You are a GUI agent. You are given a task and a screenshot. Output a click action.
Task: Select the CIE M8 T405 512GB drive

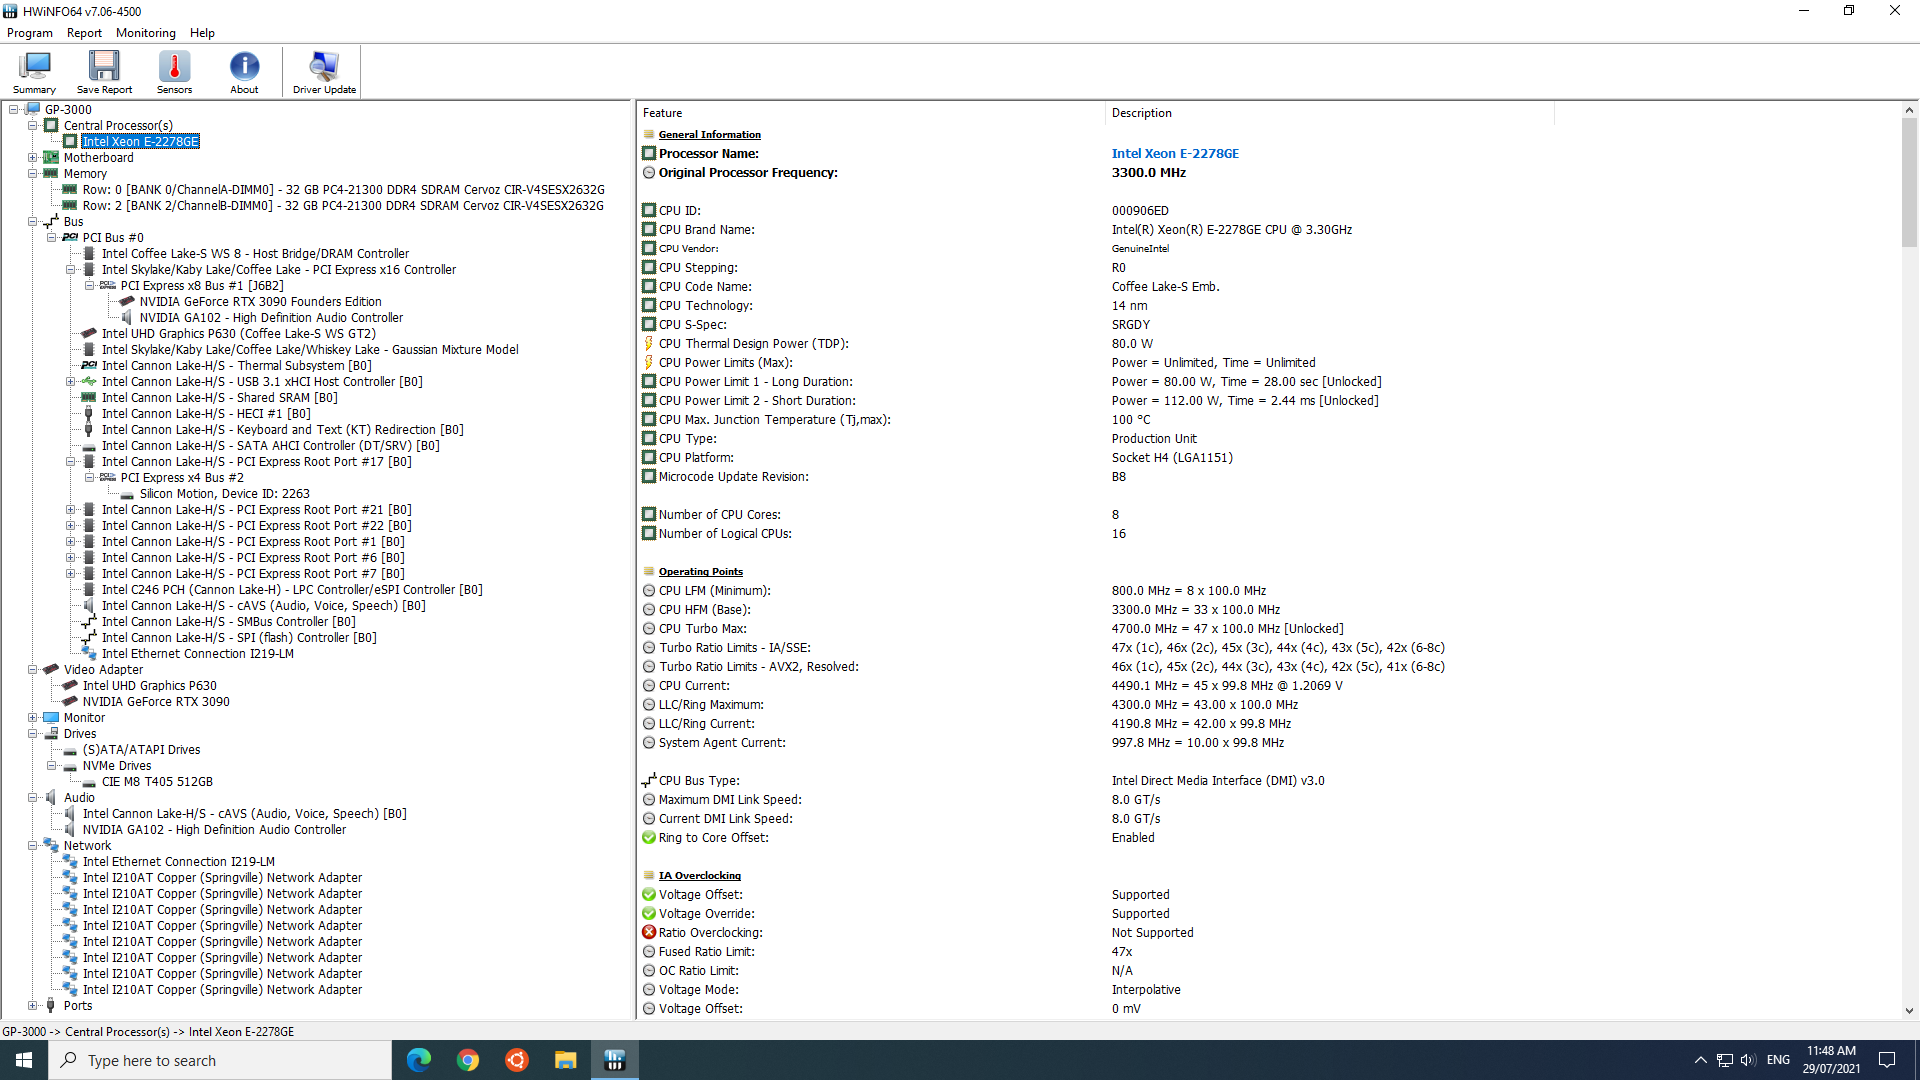coord(157,781)
